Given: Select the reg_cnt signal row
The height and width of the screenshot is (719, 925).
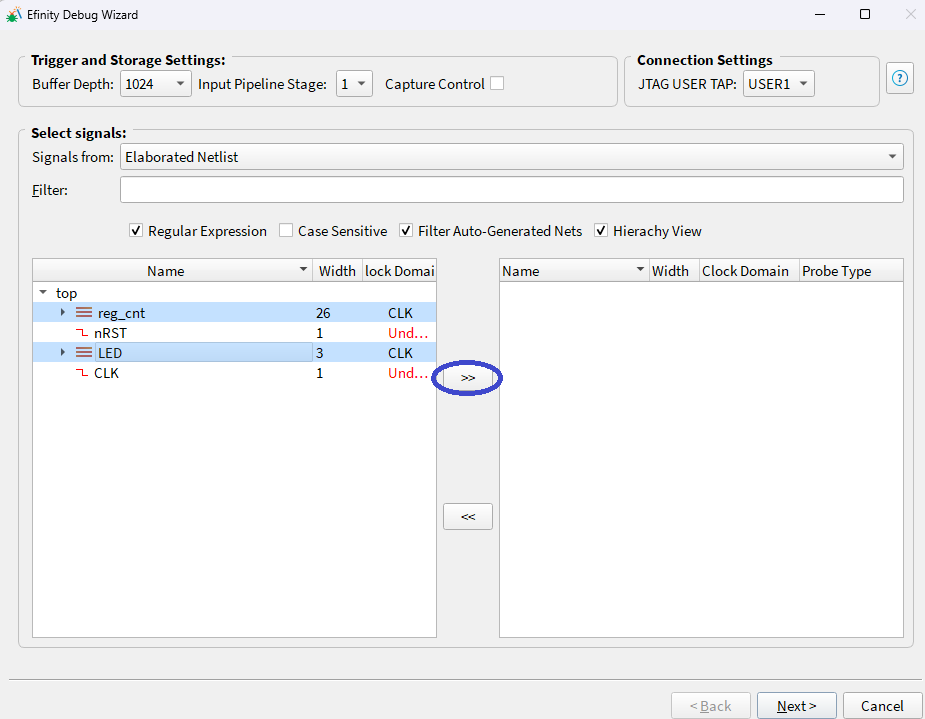Looking at the screenshot, I should [235, 313].
